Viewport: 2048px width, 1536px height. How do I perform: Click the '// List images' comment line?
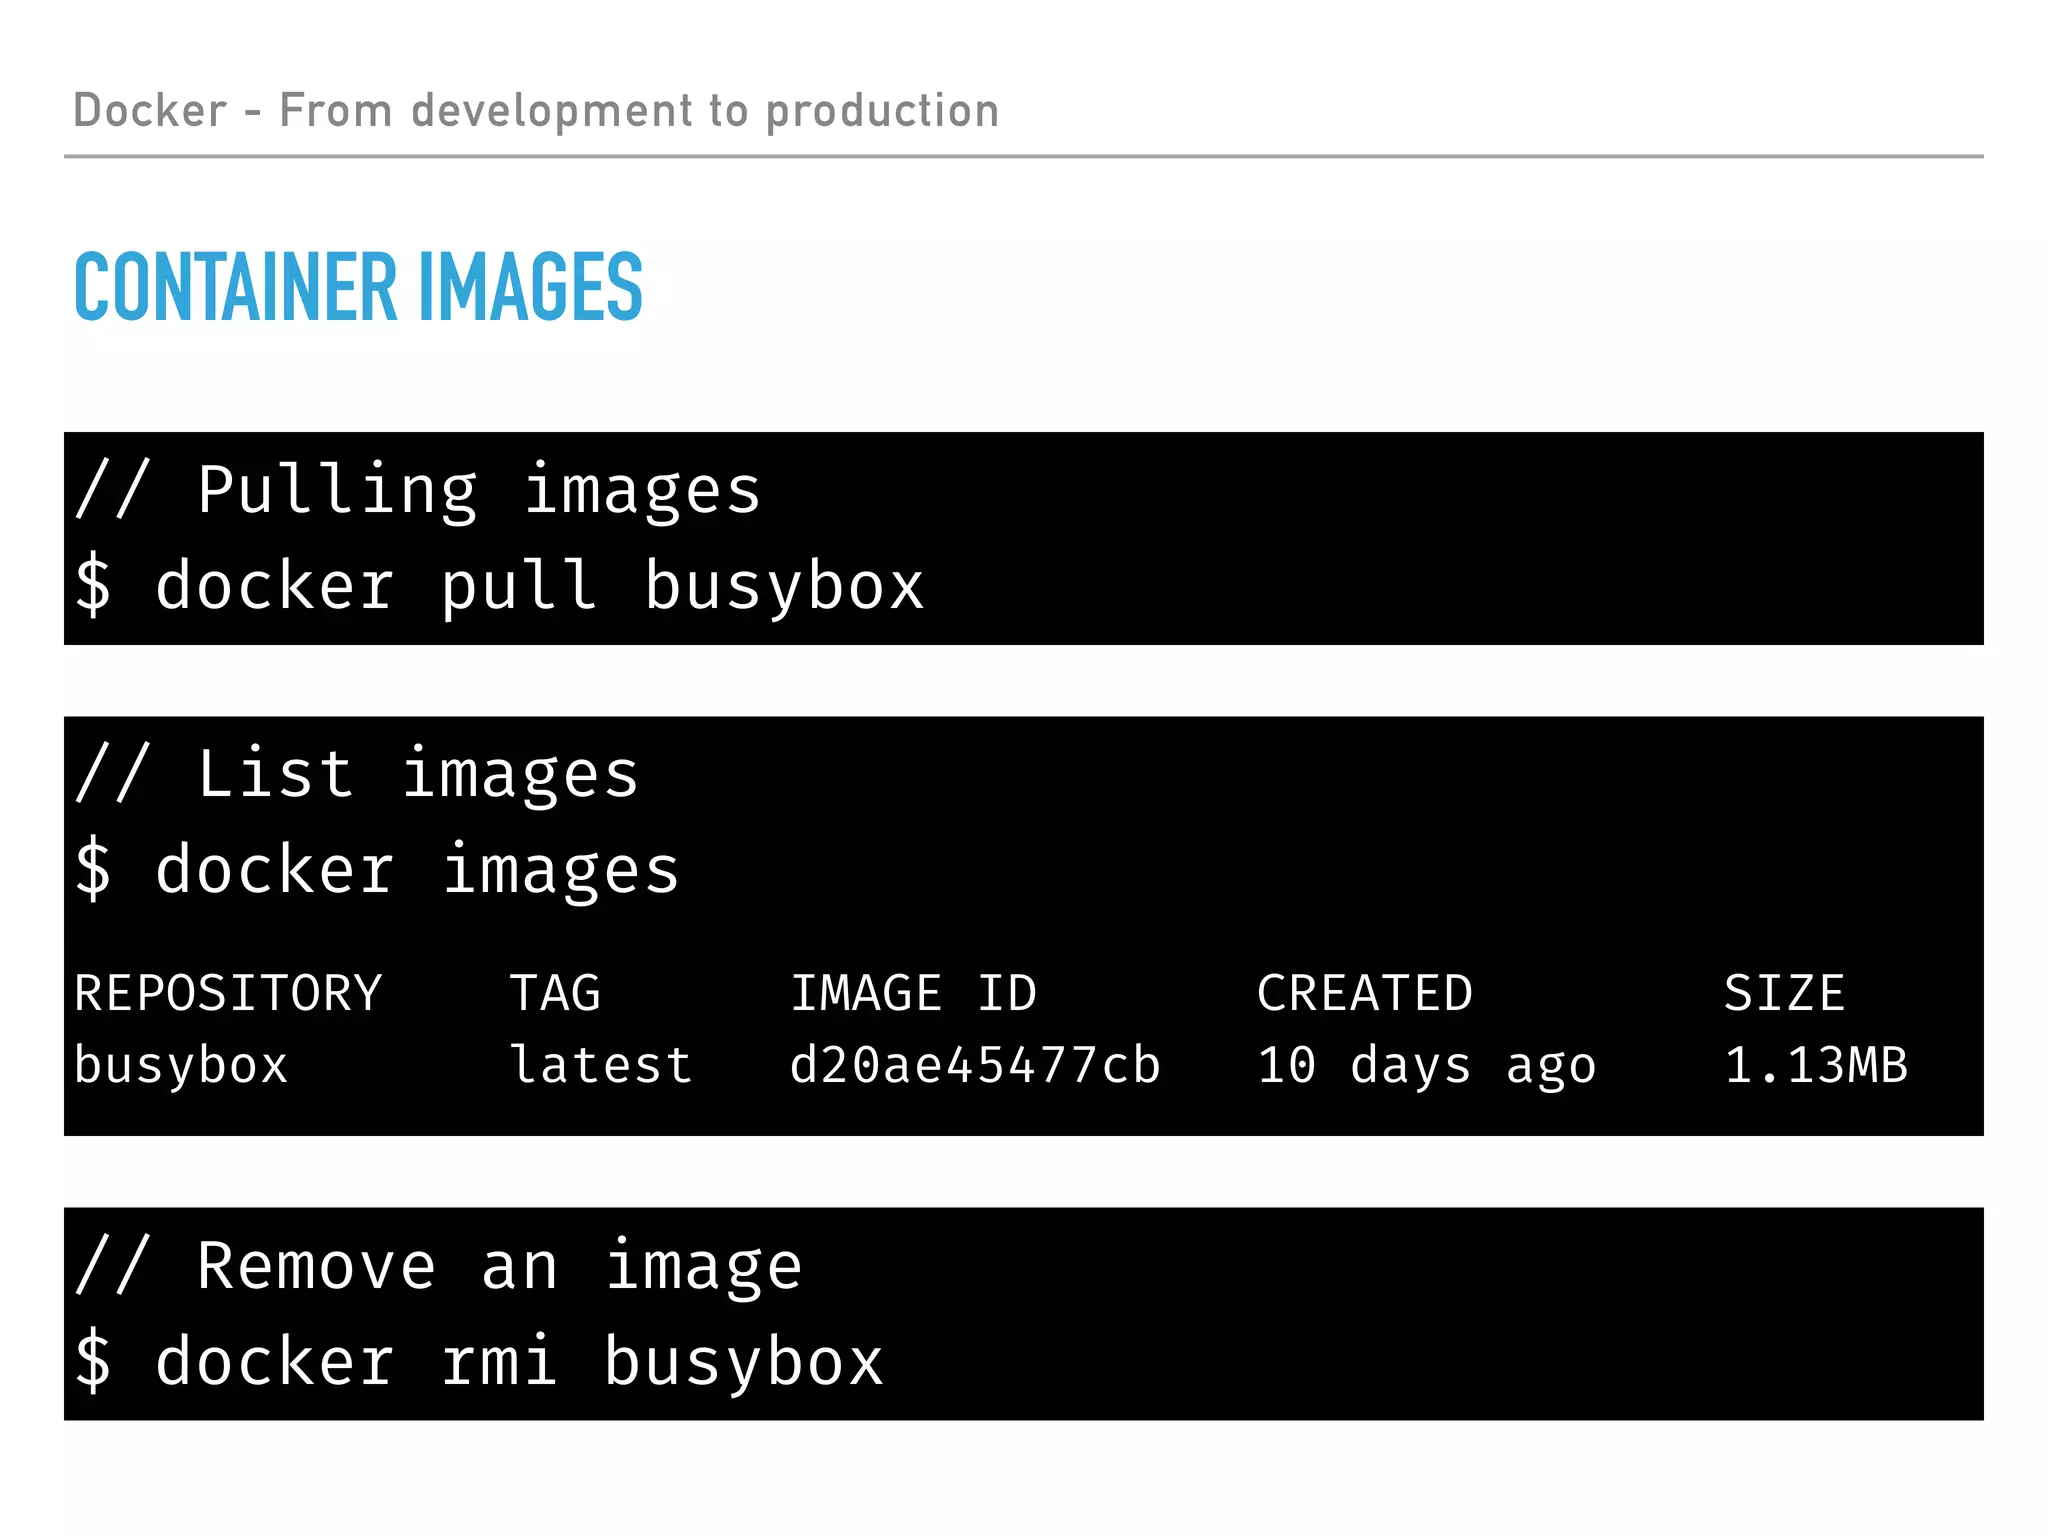356,775
